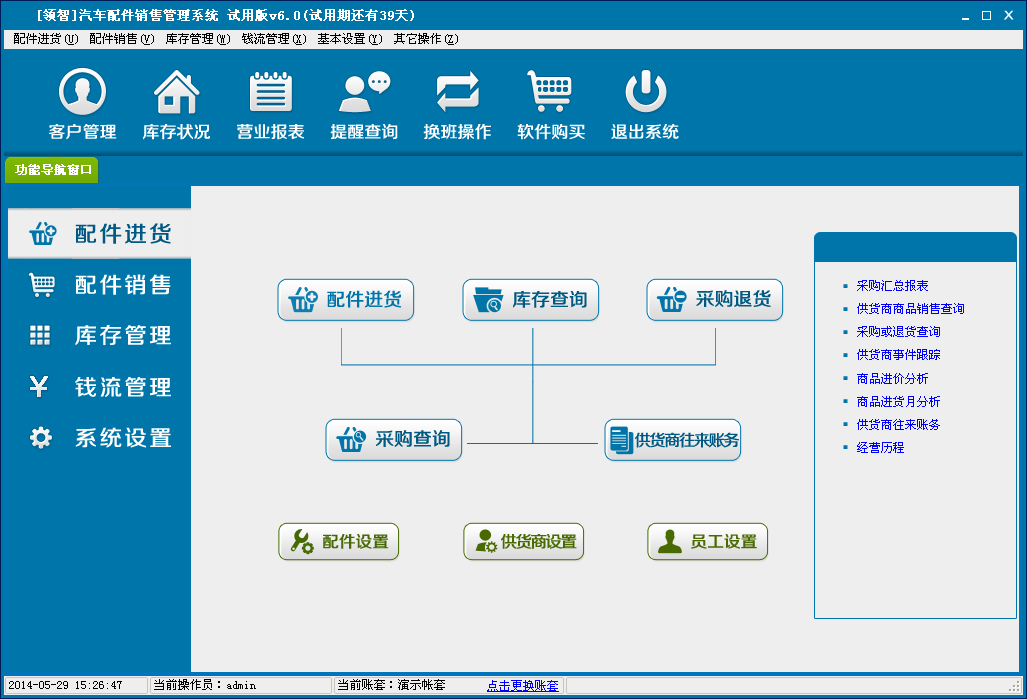Open 库存管理 in left sidebar
The width and height of the screenshot is (1027, 699).
click(x=100, y=336)
